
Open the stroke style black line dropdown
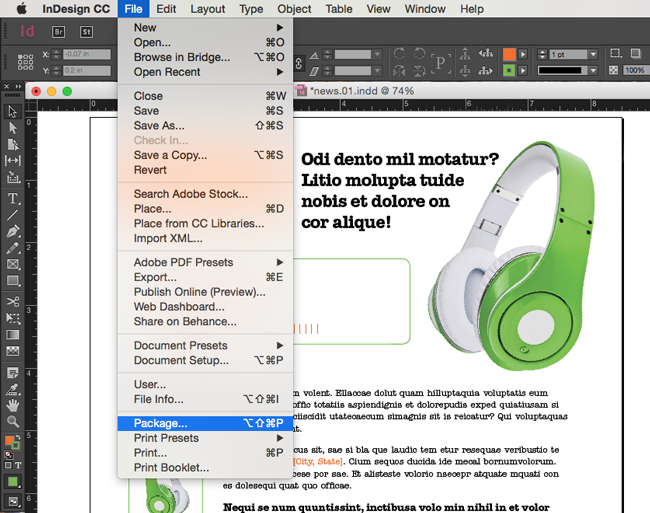[593, 70]
